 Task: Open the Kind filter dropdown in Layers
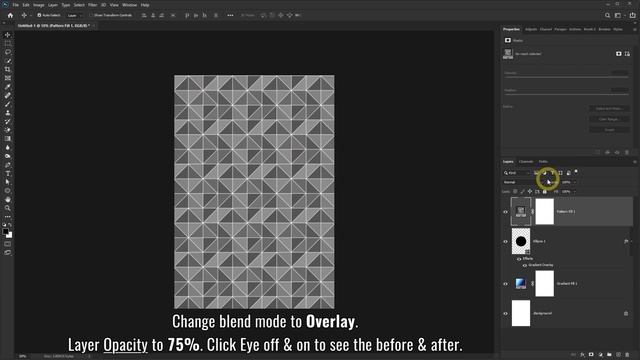516,173
